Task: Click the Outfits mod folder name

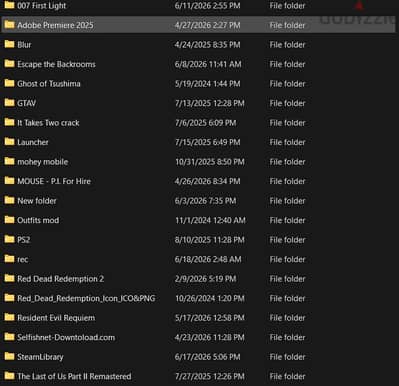Action: click(x=38, y=220)
